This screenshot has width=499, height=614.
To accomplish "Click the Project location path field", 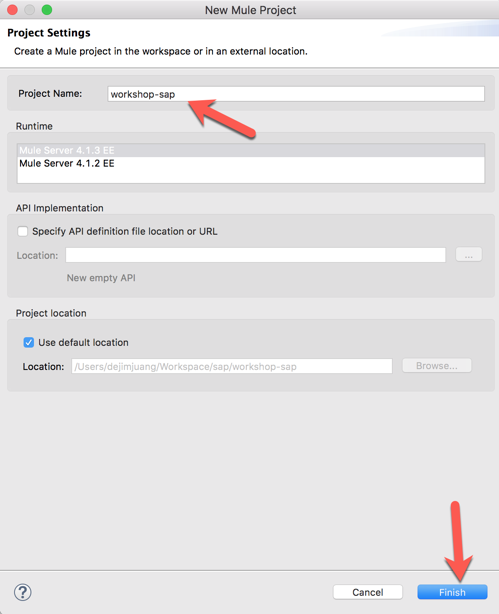I will coord(231,366).
